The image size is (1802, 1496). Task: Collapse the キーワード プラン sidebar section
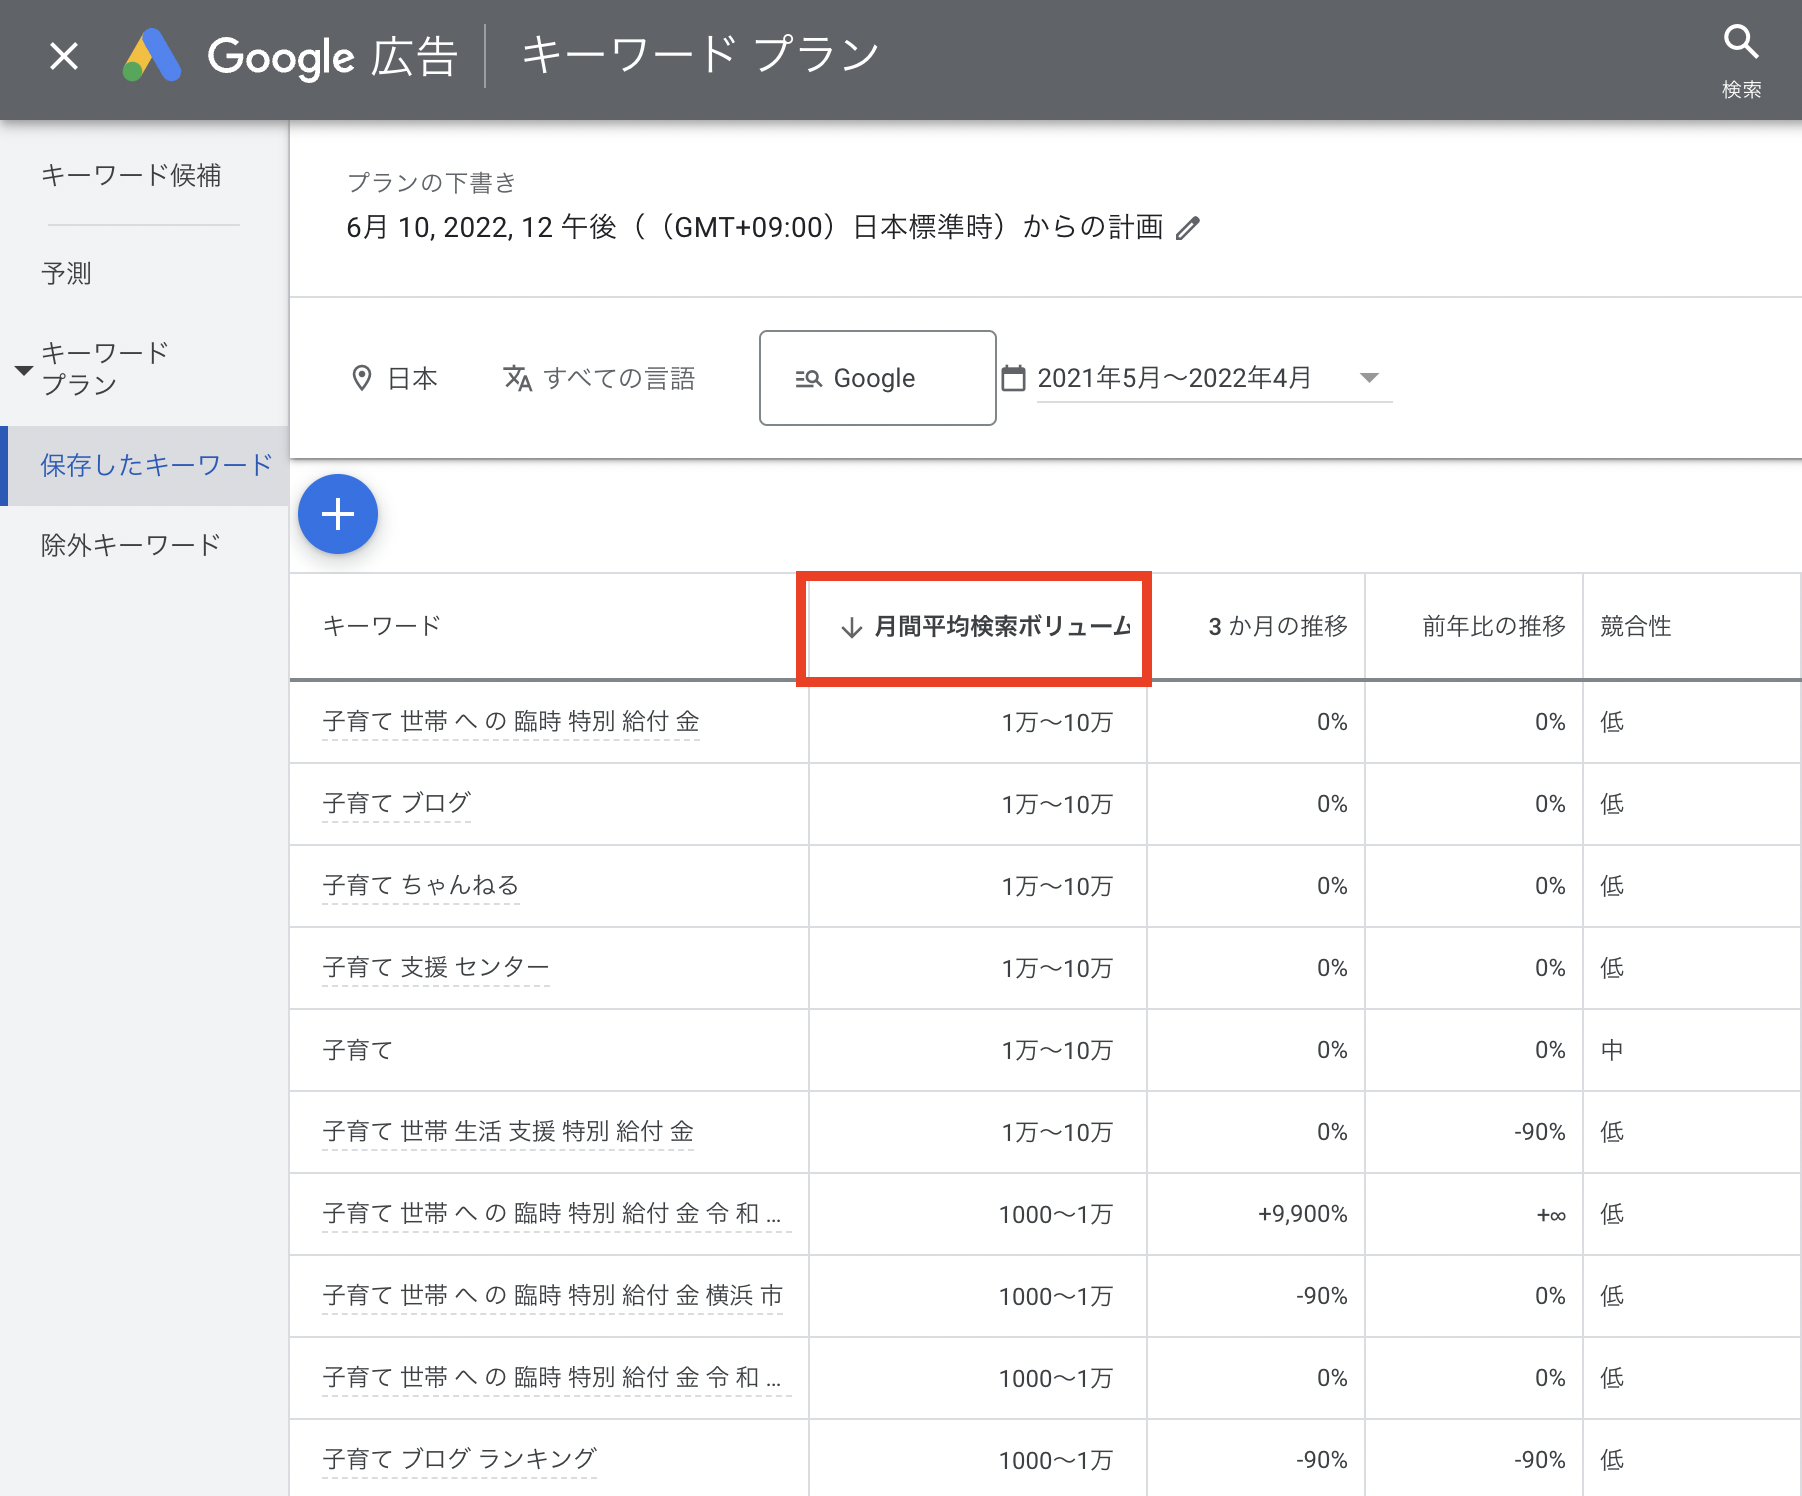tap(24, 370)
